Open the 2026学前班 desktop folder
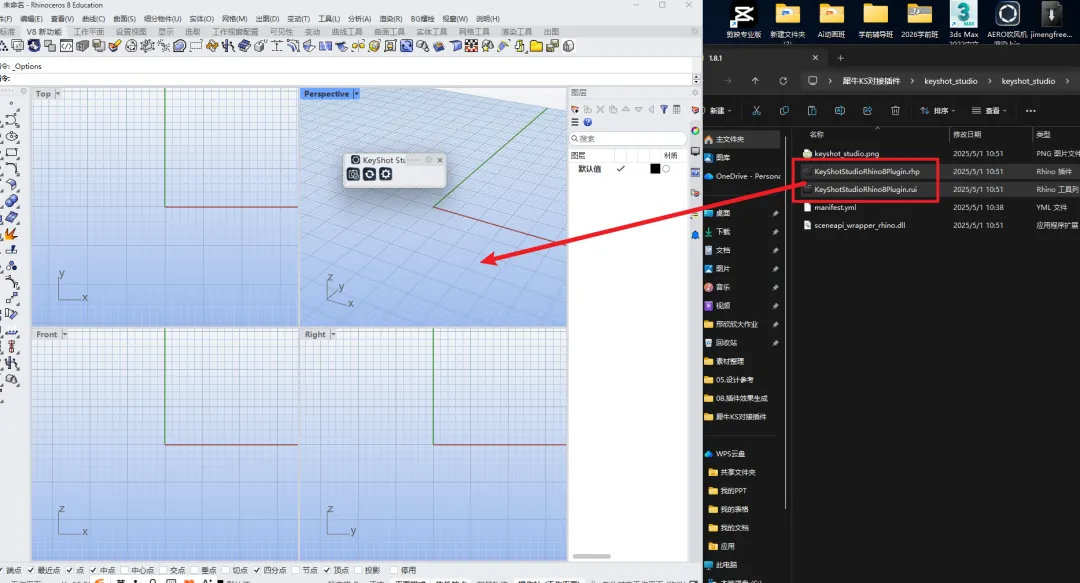 click(x=920, y=20)
